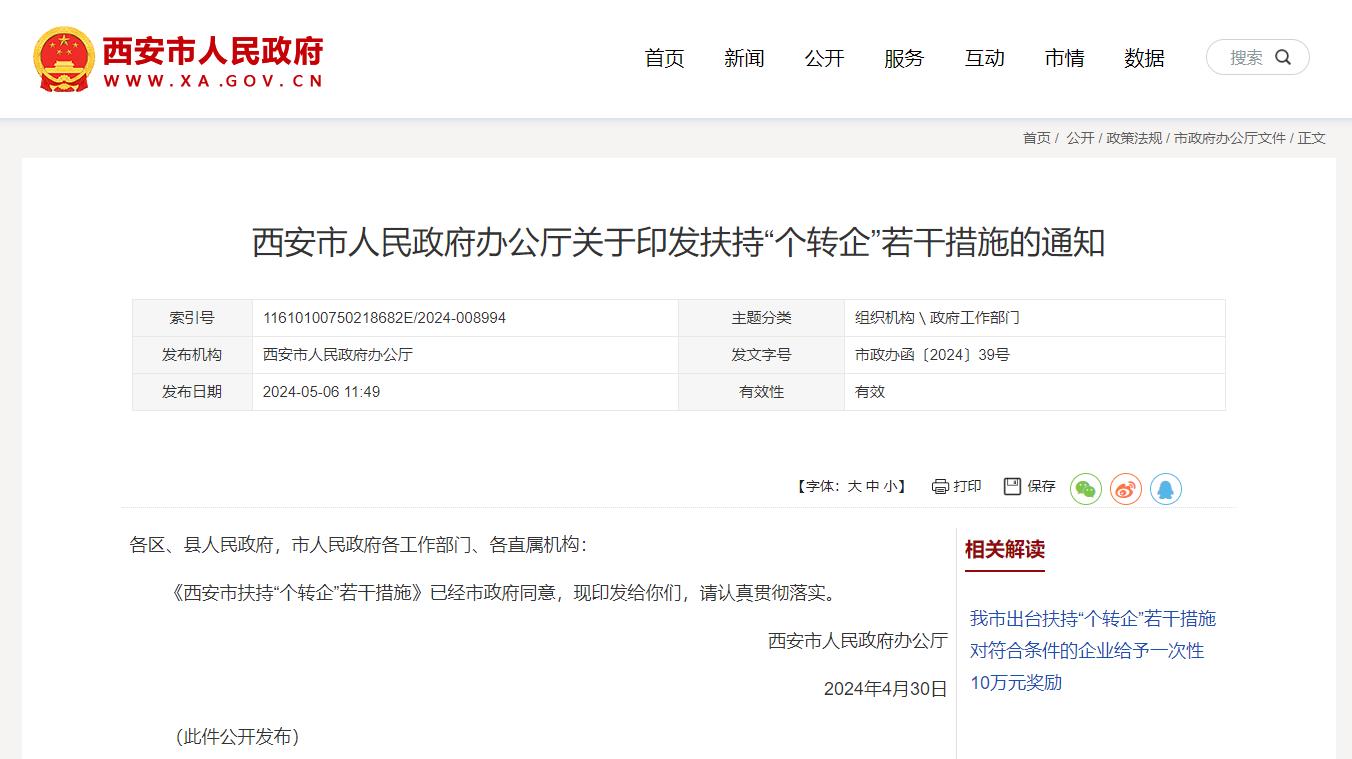The width and height of the screenshot is (1352, 759).
Task: Go to 公开 in breadcrumb
Action: (x=1080, y=138)
